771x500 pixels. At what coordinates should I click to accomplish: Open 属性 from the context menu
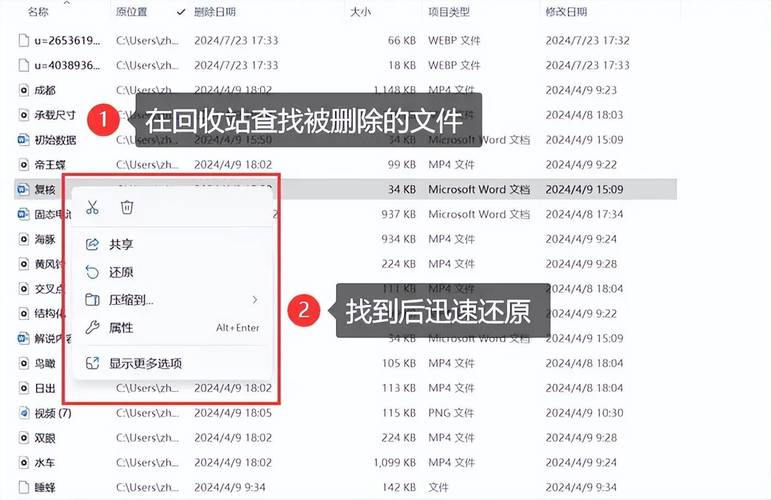pos(121,327)
